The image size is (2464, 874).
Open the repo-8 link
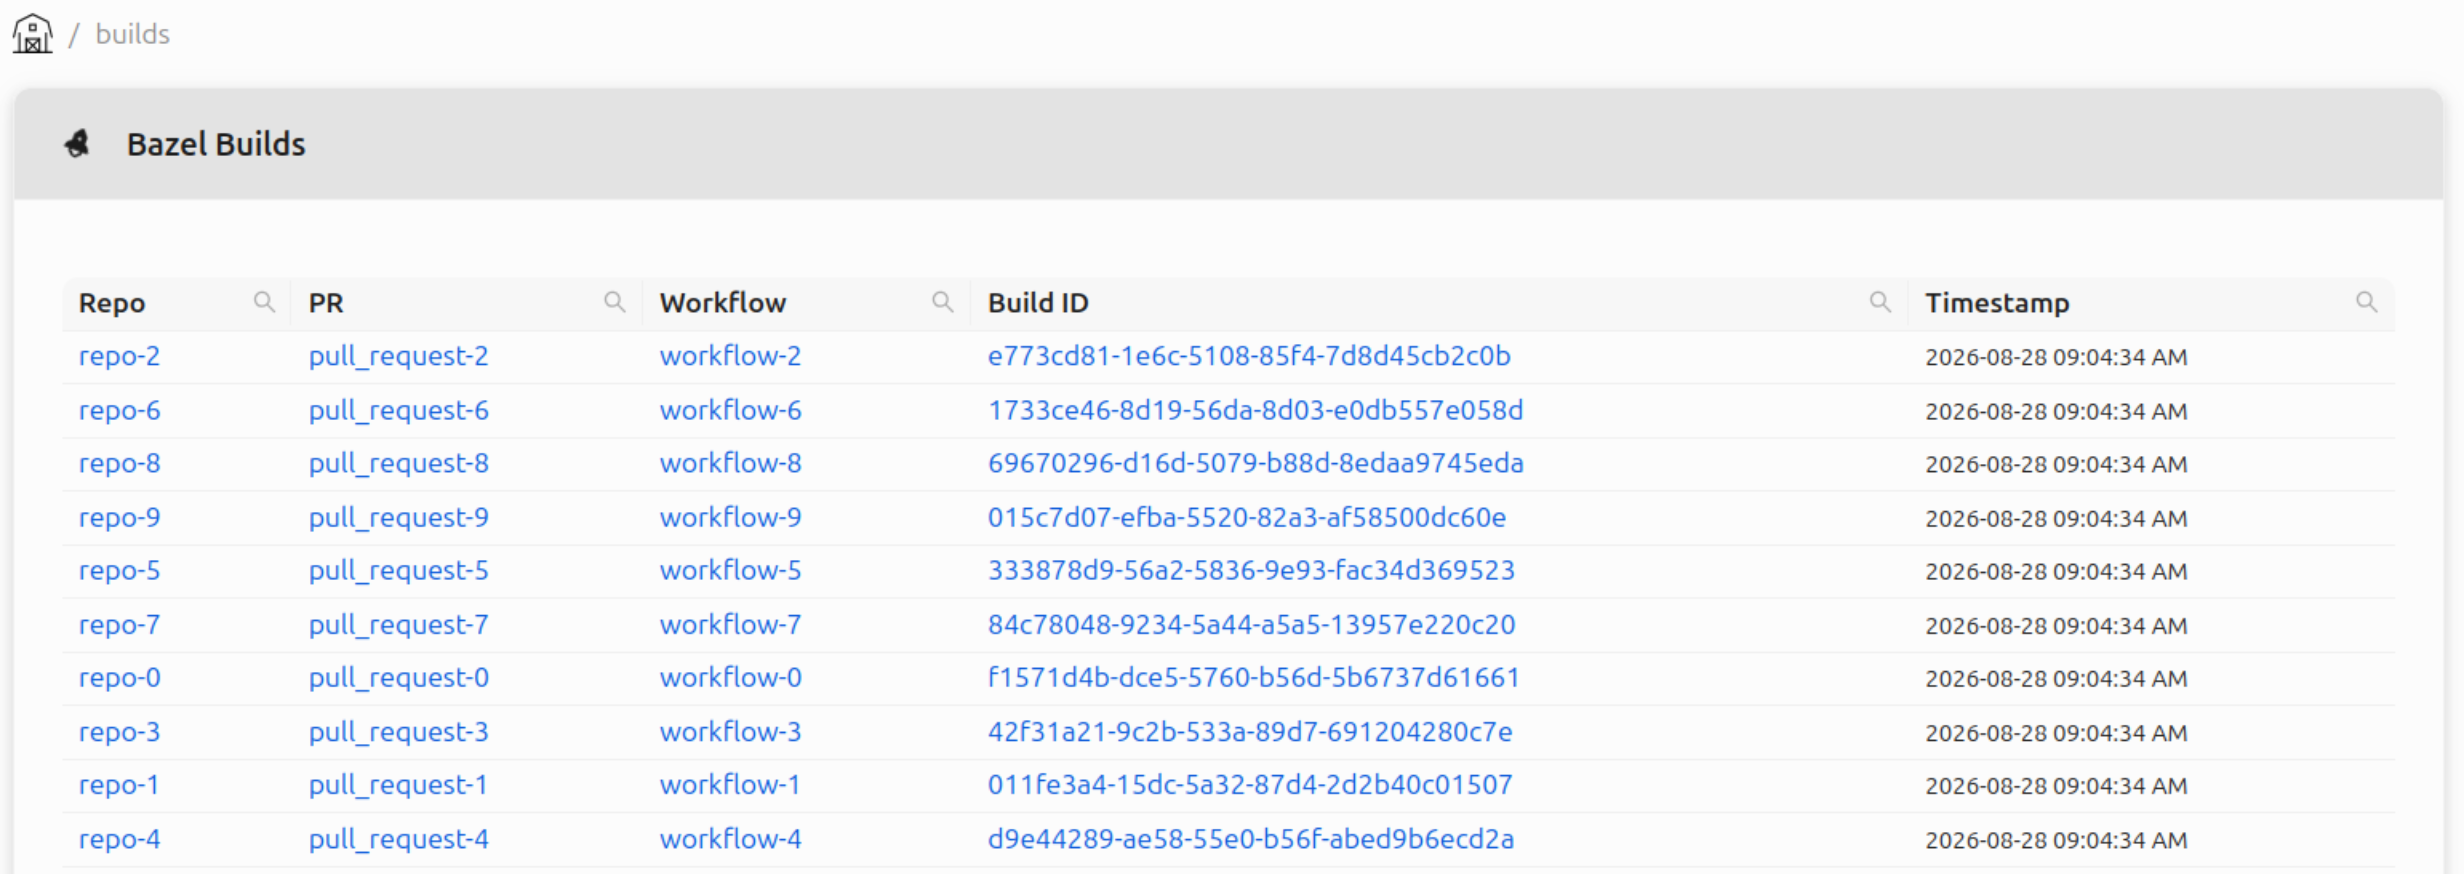(x=120, y=463)
